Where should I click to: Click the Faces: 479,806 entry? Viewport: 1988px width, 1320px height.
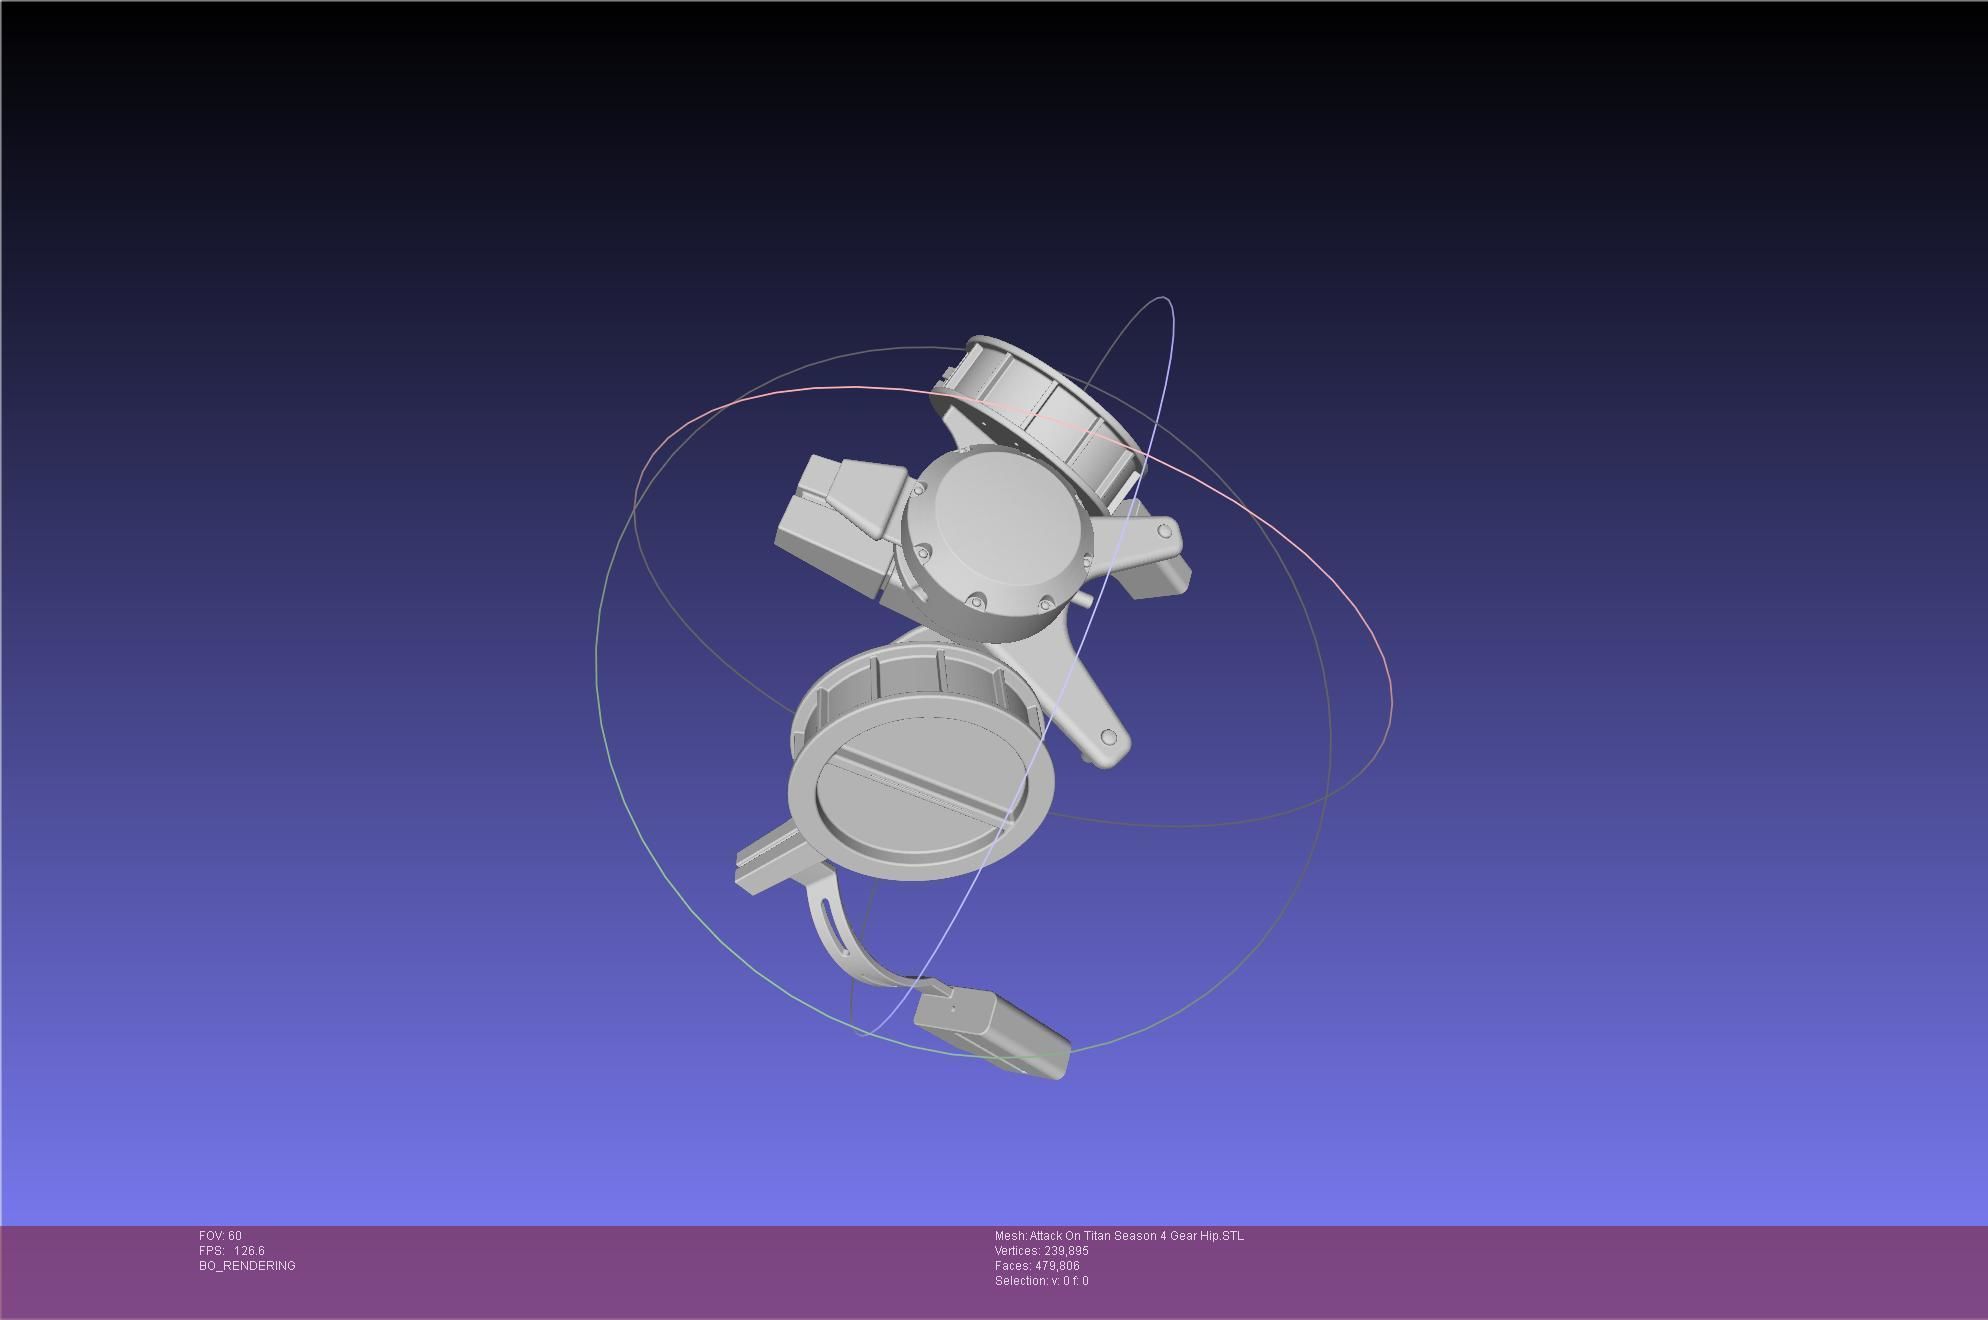(x=1037, y=1266)
